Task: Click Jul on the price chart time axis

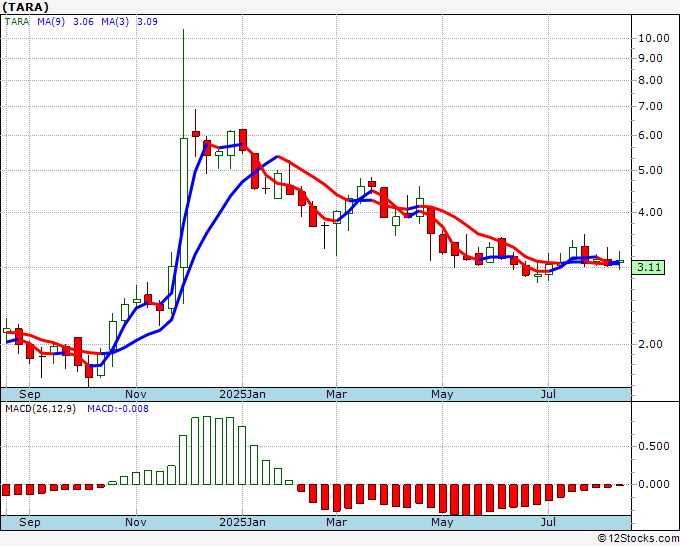Action: click(549, 394)
